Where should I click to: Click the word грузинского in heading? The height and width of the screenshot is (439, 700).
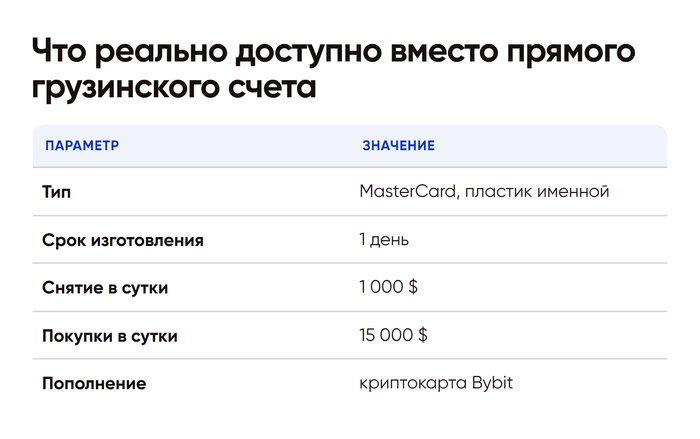(x=125, y=87)
